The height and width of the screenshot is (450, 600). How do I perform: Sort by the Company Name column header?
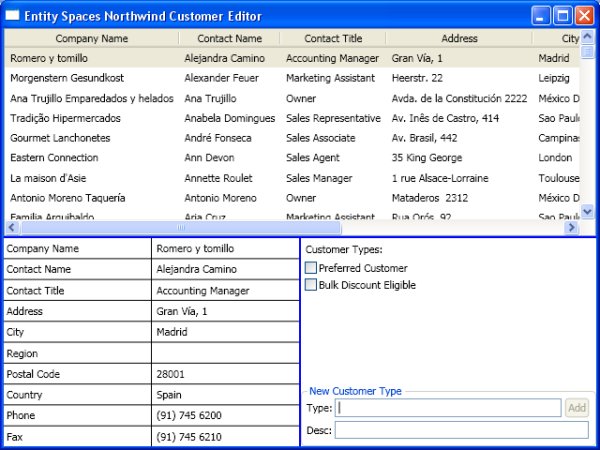(x=91, y=38)
